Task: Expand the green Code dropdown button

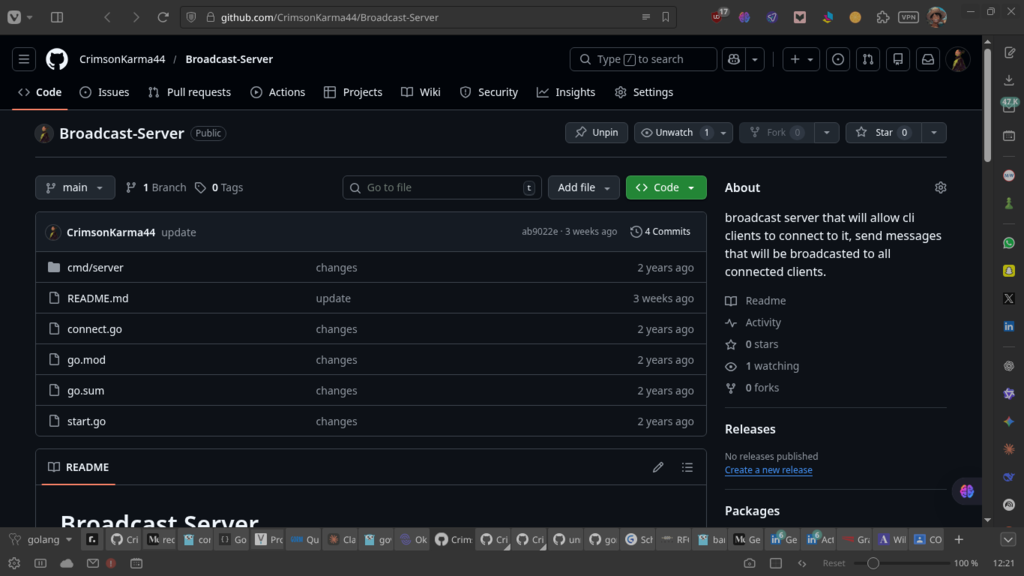Action: (x=666, y=188)
